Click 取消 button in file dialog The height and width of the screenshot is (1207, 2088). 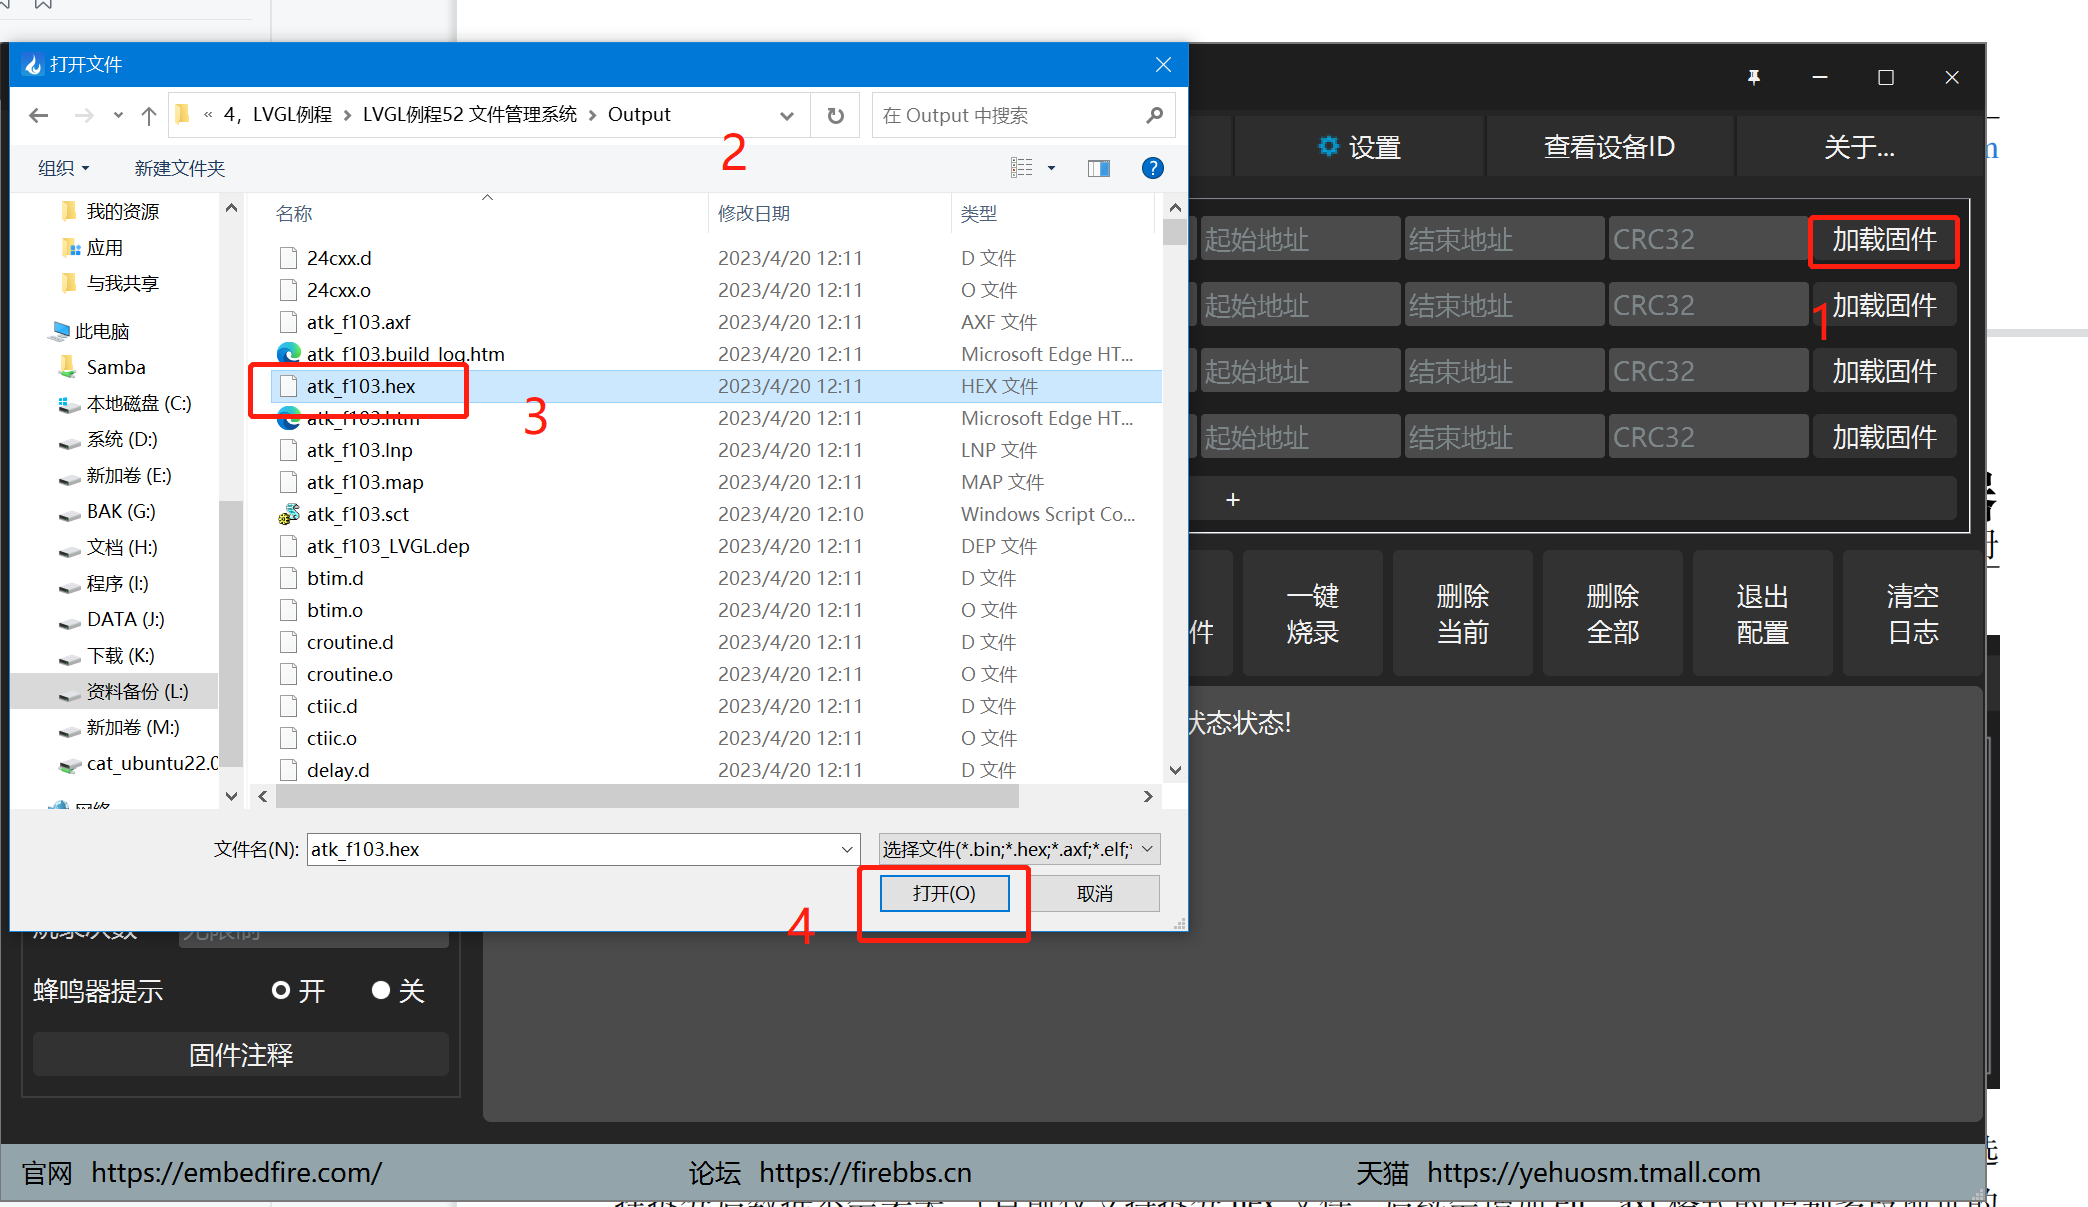pos(1094,893)
